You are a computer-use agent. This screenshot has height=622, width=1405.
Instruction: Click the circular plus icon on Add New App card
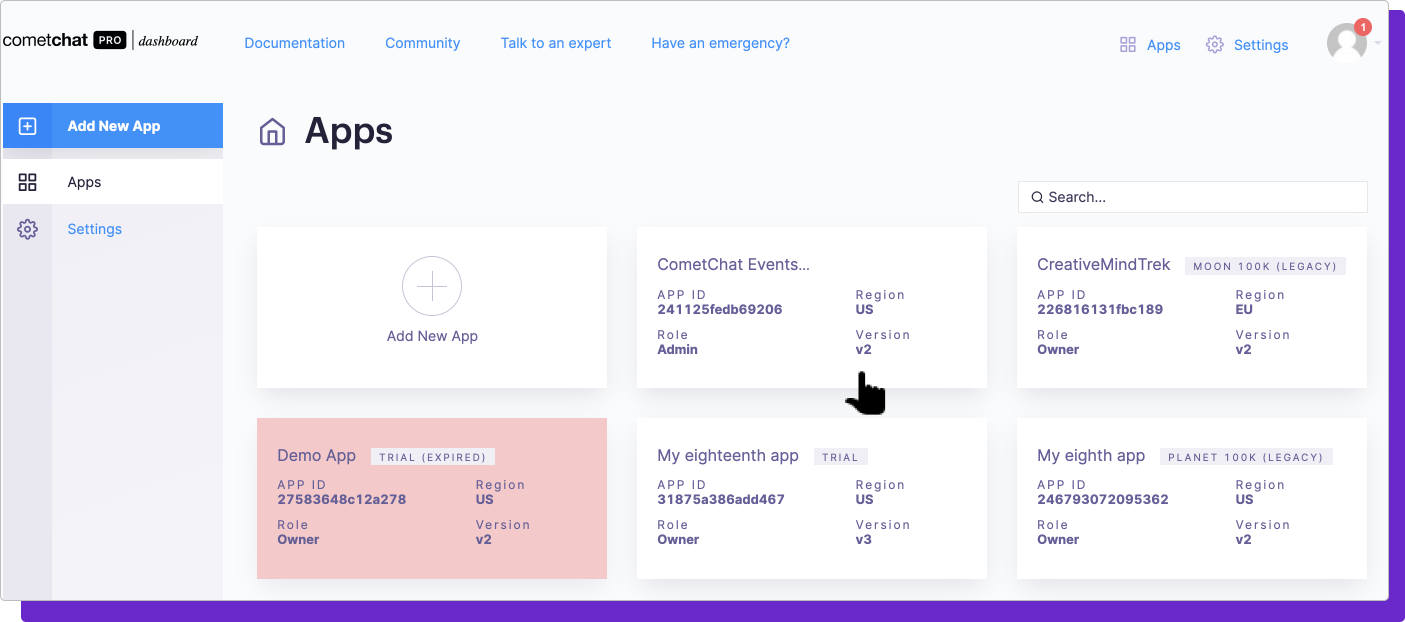(432, 286)
